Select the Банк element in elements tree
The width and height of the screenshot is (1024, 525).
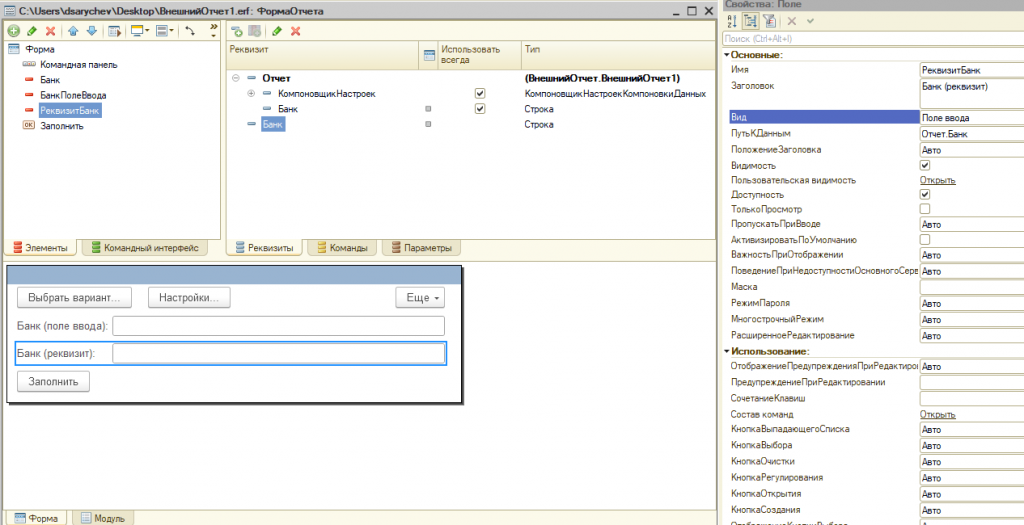[x=50, y=80]
